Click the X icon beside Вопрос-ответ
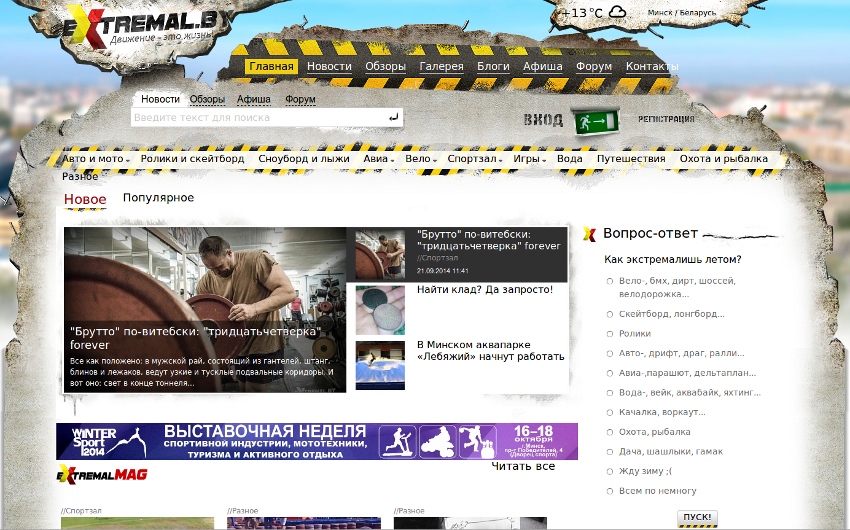This screenshot has height=530, width=850. (x=590, y=235)
